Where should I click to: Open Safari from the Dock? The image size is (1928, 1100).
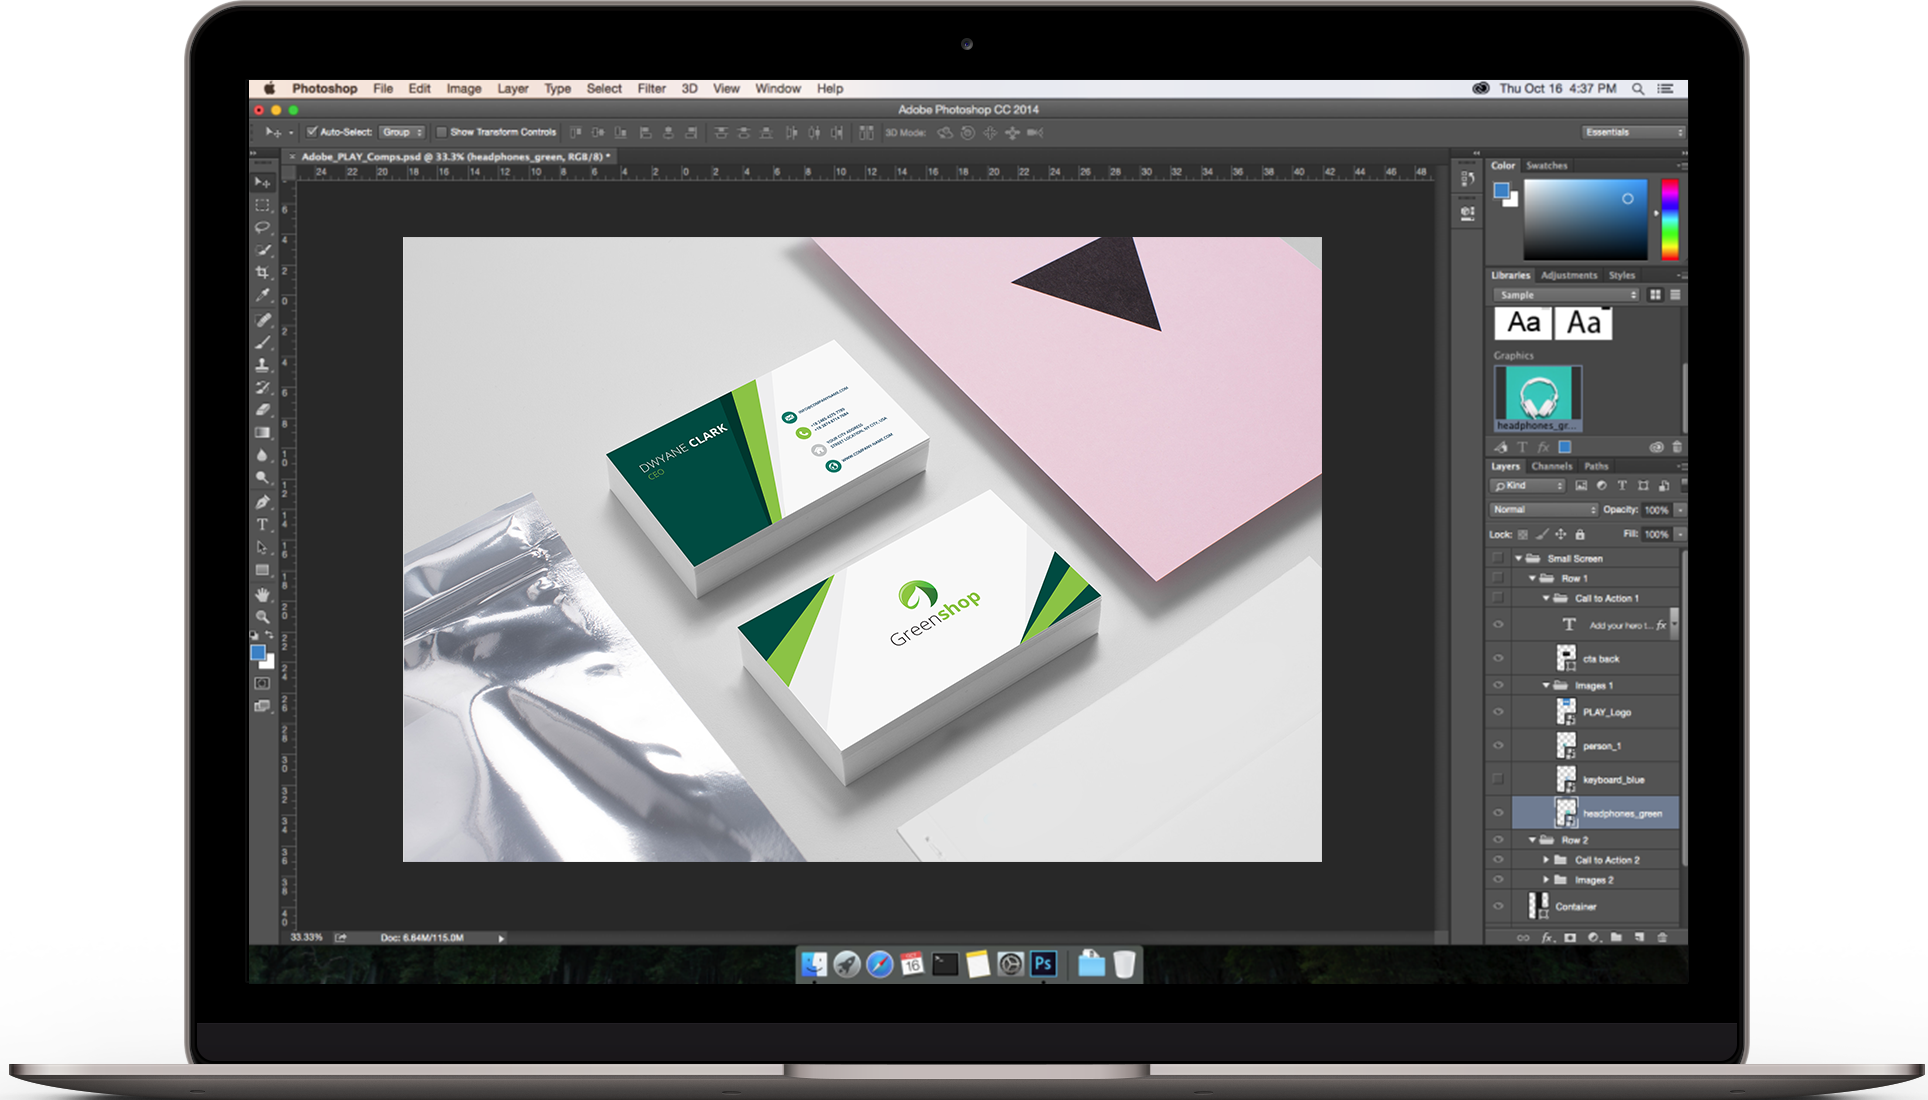click(x=880, y=964)
